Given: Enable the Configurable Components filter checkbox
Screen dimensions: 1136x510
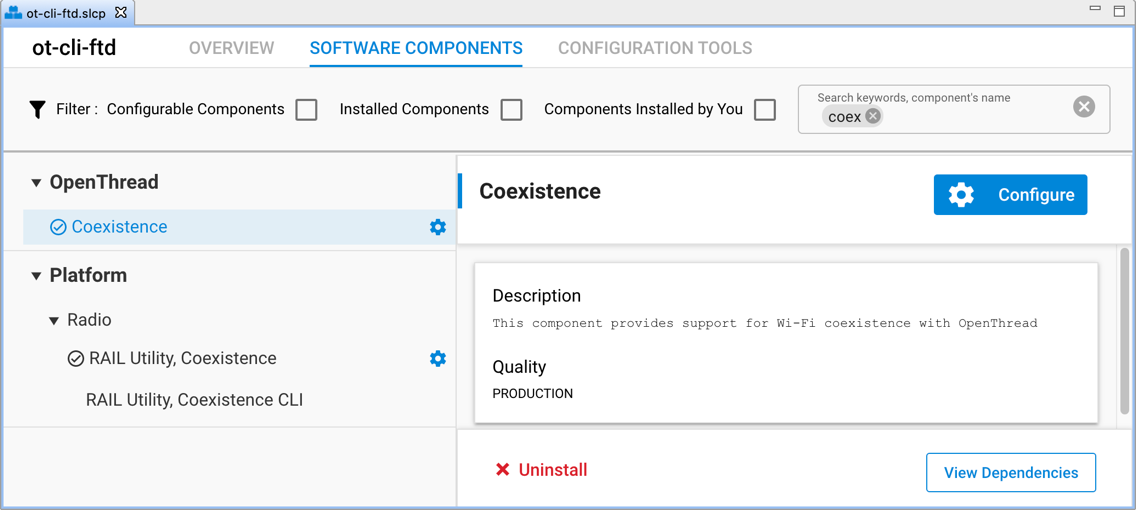Looking at the screenshot, I should tap(307, 109).
